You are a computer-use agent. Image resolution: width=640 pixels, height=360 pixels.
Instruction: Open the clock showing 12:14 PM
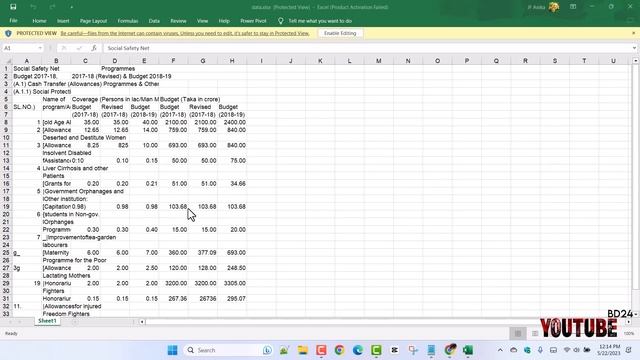pos(608,350)
